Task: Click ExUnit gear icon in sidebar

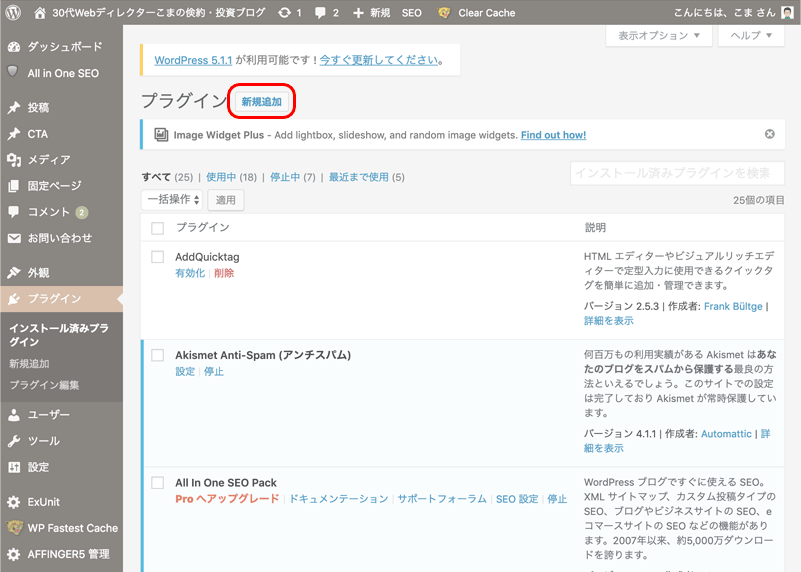Action: [x=14, y=502]
